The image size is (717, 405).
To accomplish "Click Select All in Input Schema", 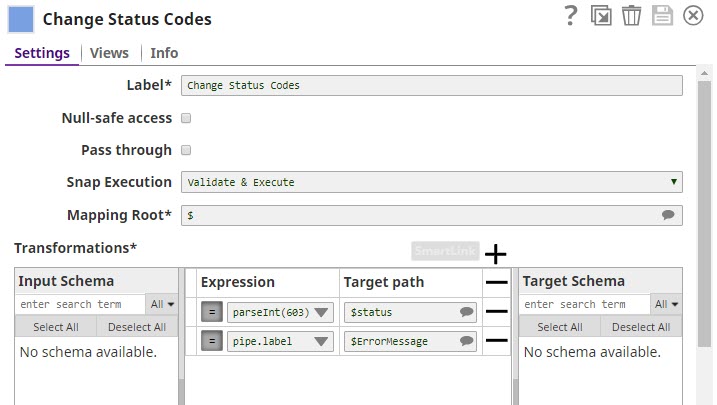I will pyautogui.click(x=56, y=327).
